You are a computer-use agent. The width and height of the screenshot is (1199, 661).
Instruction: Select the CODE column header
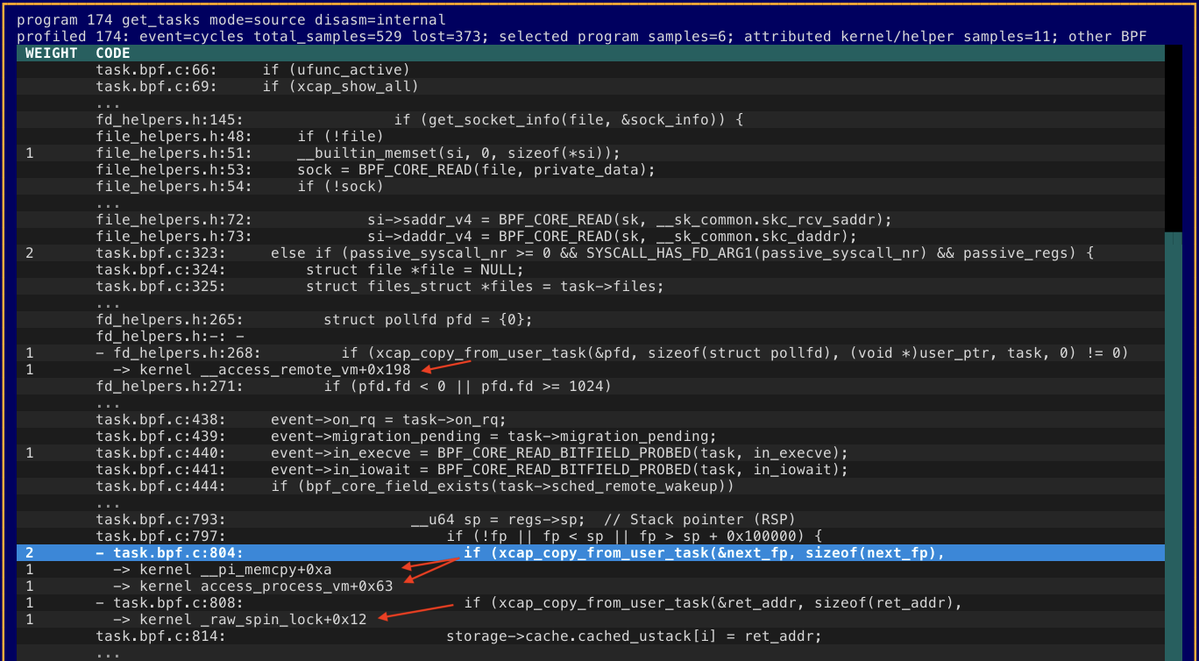113,54
